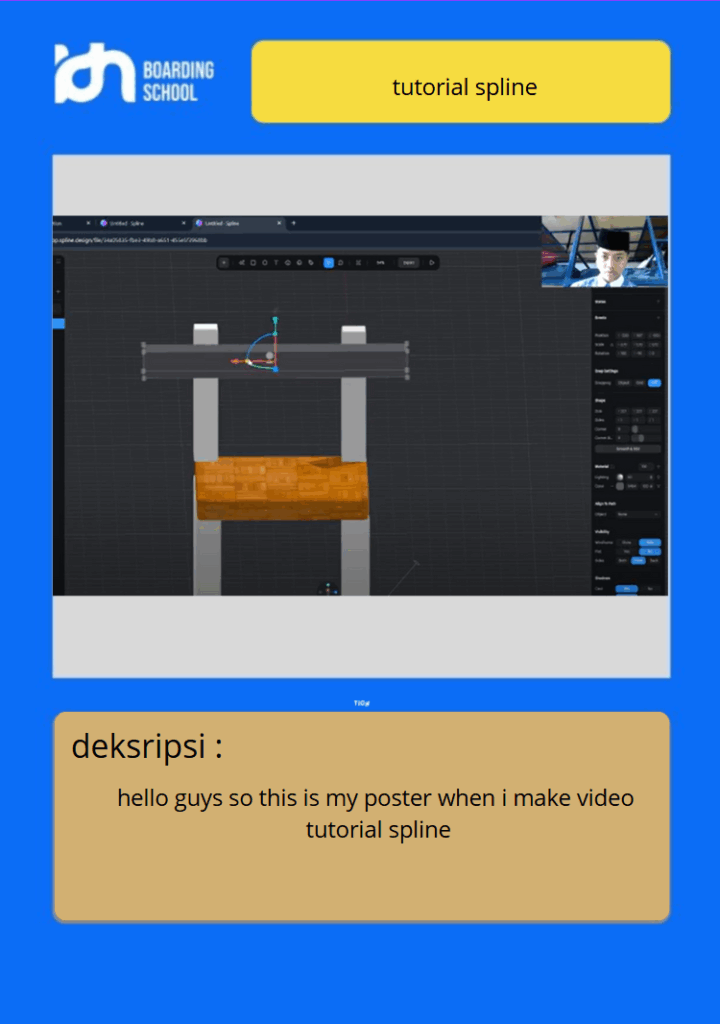Select the rectangle shape tool in toolbar
This screenshot has height=1024, width=720.
(x=253, y=263)
